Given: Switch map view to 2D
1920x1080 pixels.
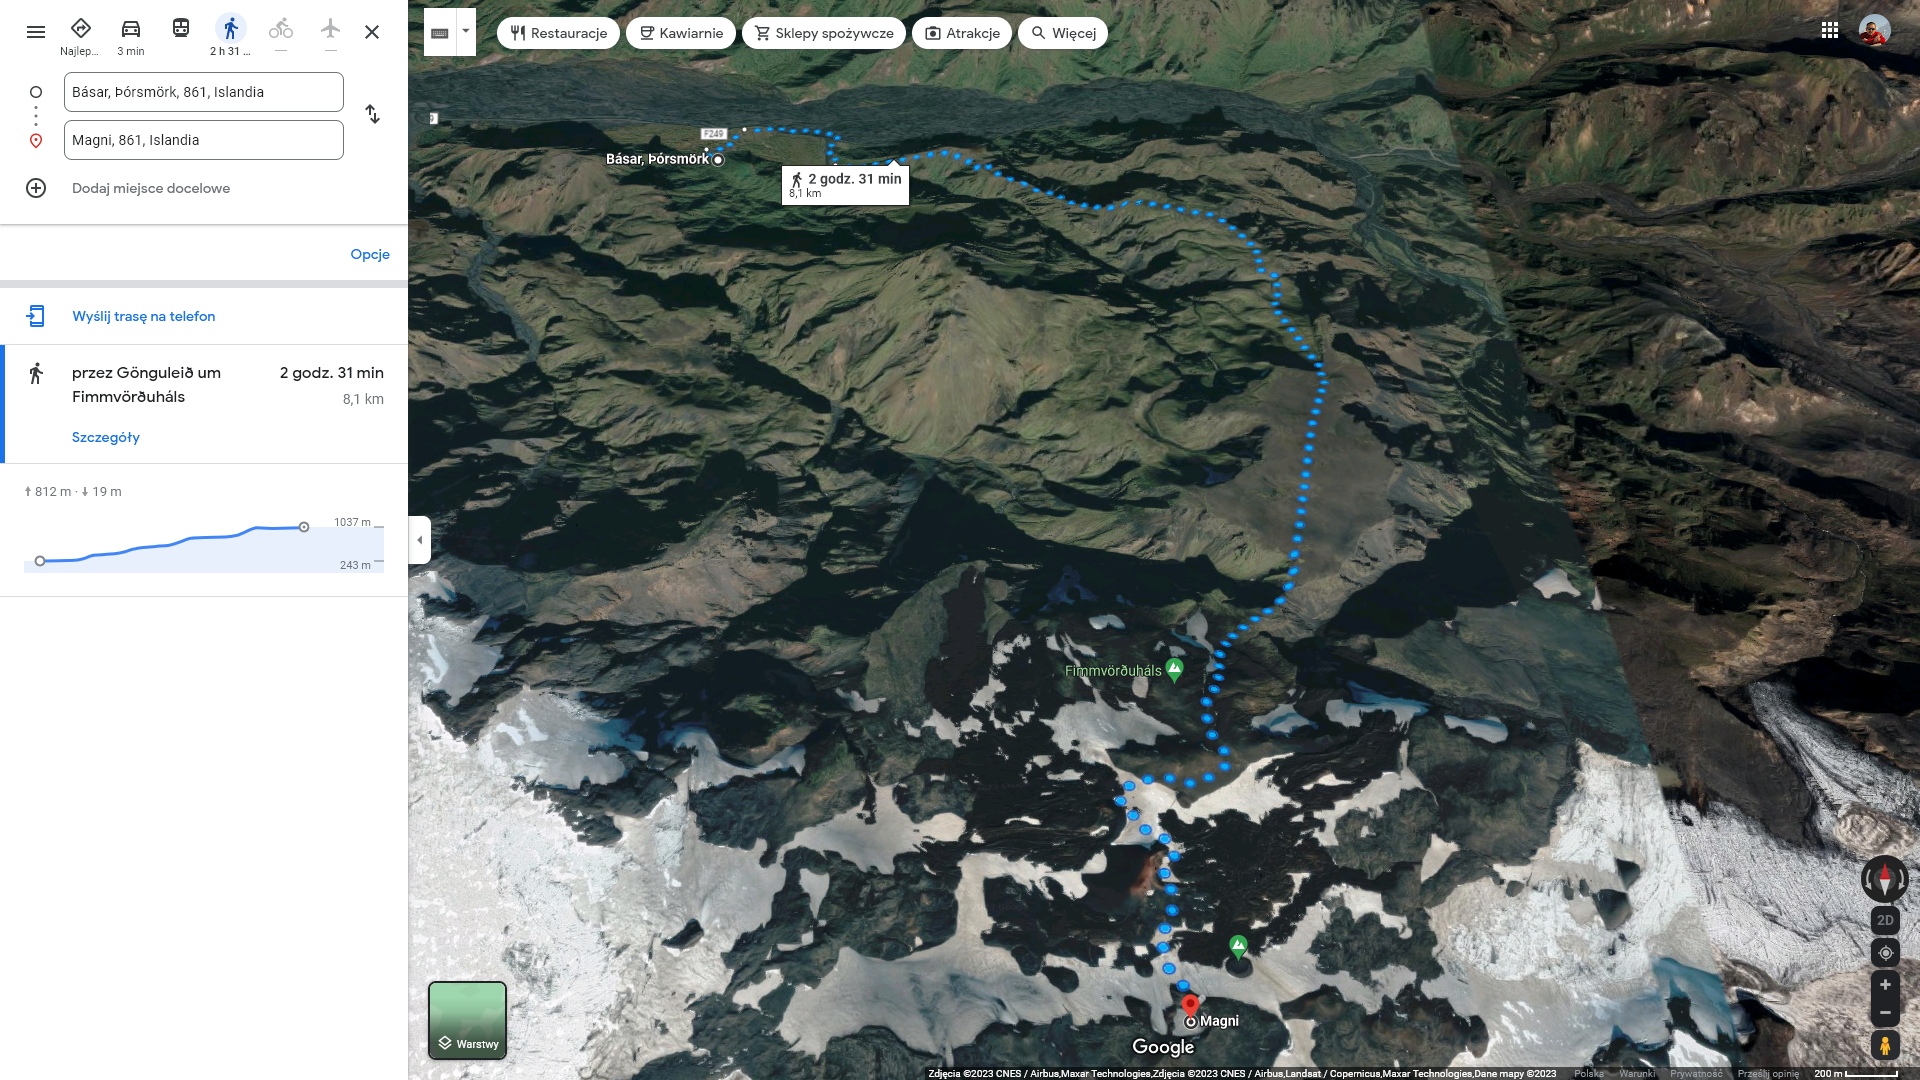Looking at the screenshot, I should (1885, 920).
